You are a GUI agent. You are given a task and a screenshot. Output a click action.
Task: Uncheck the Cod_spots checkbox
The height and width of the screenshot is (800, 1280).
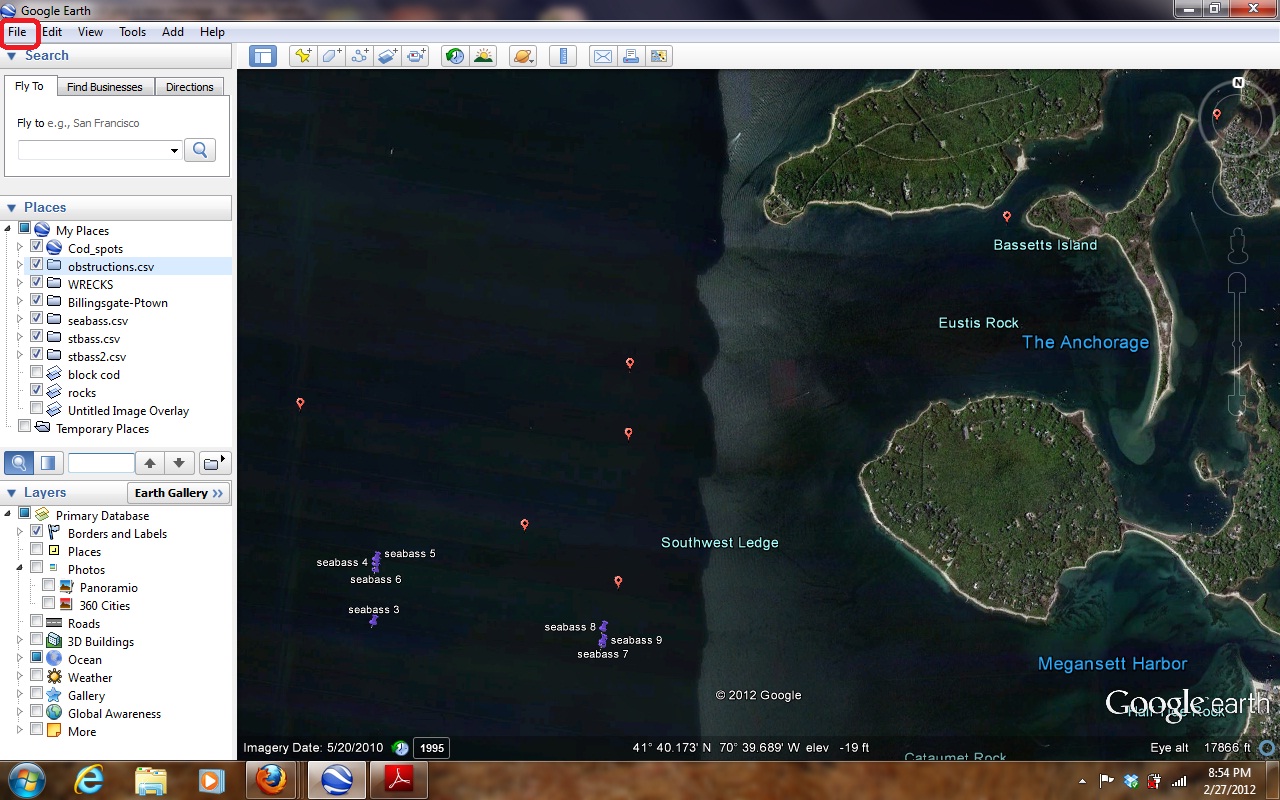tap(37, 247)
